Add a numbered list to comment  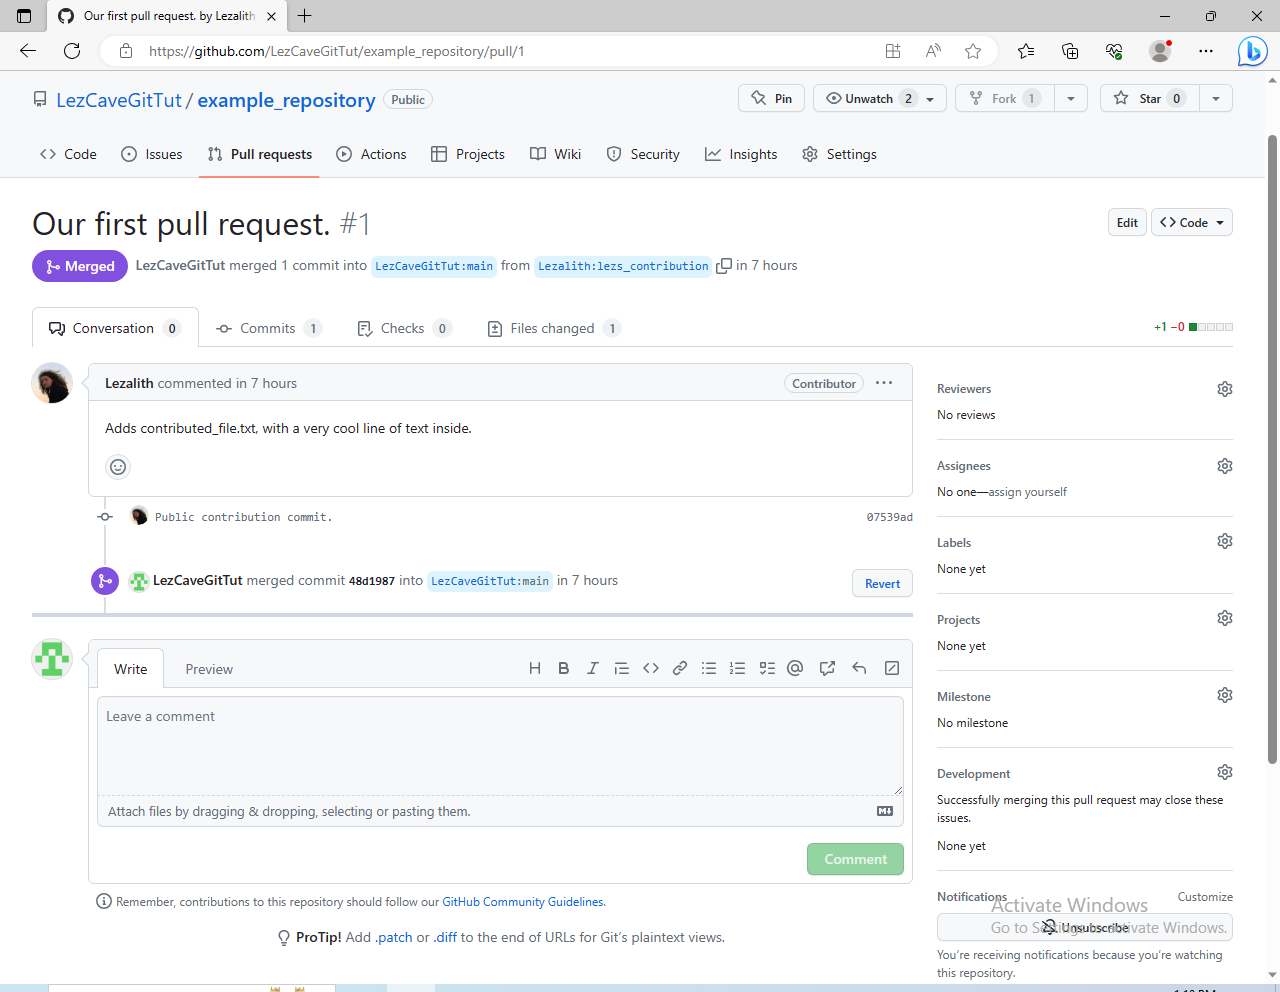click(x=738, y=668)
